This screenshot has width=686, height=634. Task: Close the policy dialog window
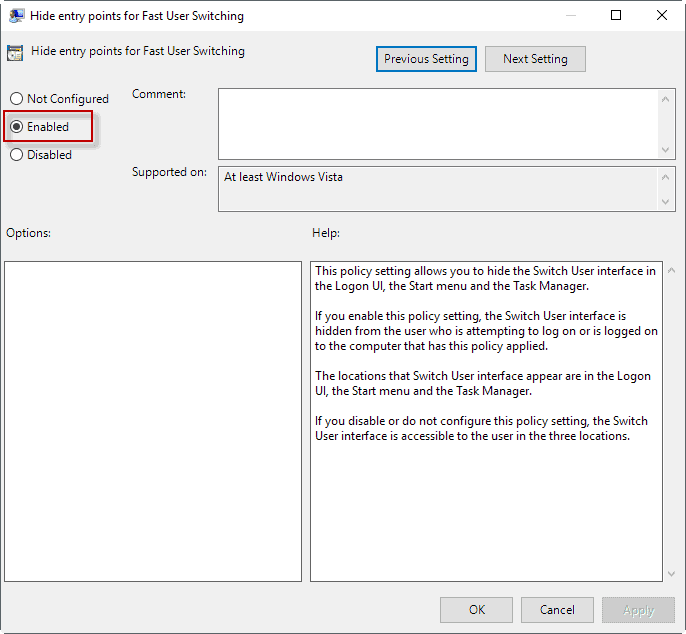[x=662, y=15]
